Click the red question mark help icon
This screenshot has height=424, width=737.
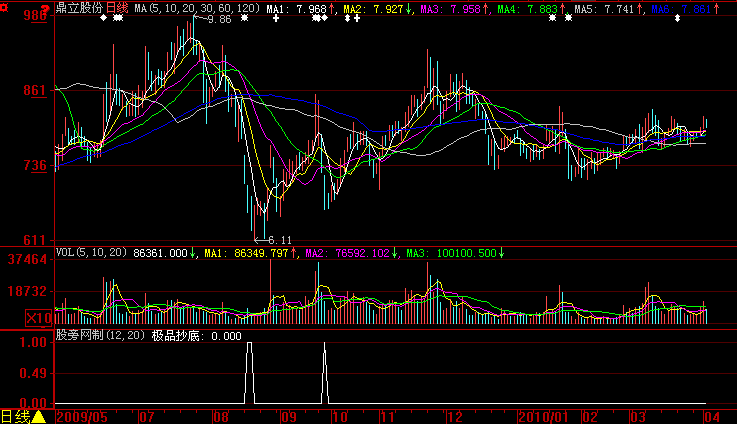pos(46,8)
